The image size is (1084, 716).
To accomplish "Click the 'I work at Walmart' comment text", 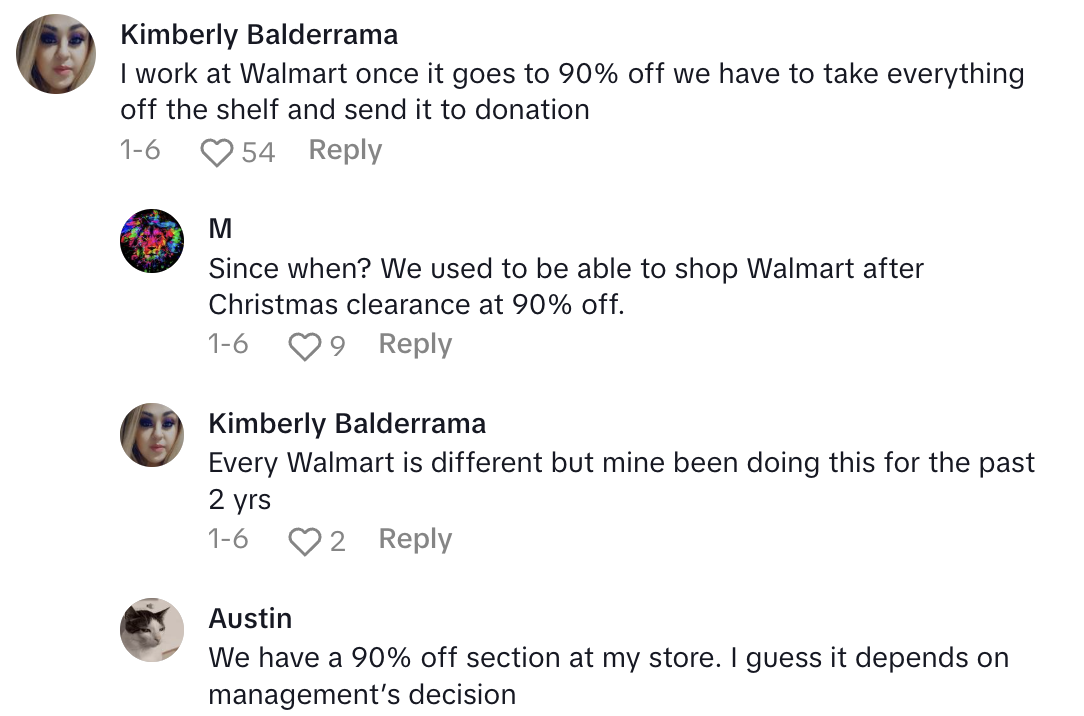I will 572,91.
